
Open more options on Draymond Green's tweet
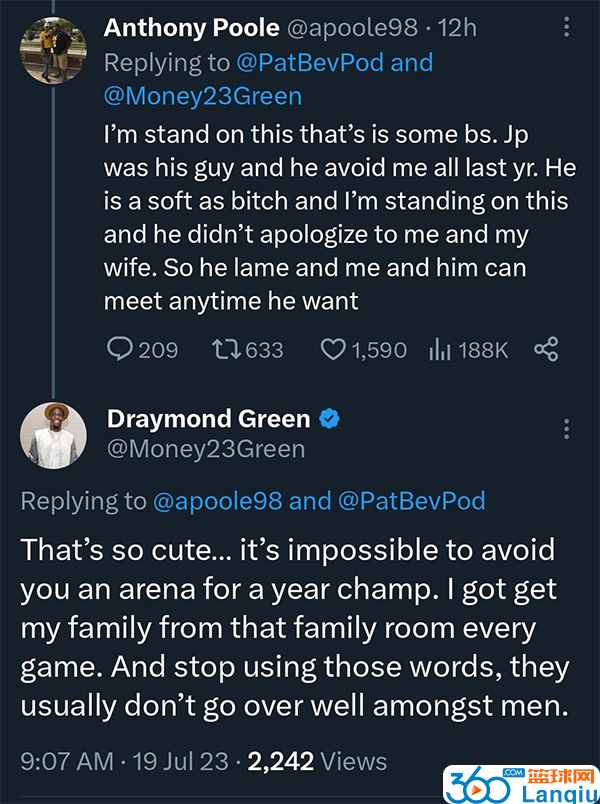coord(567,429)
